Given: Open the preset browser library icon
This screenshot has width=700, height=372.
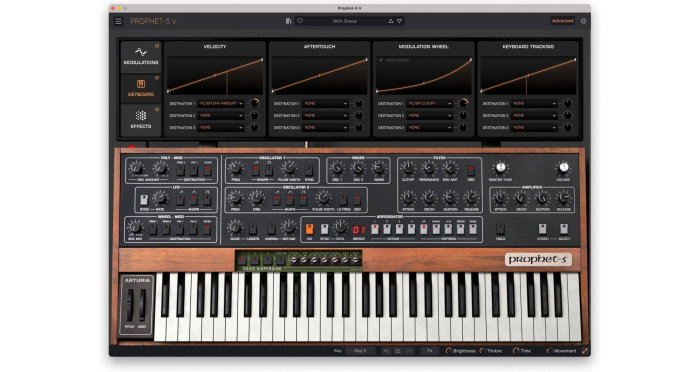Looking at the screenshot, I should 288,21.
